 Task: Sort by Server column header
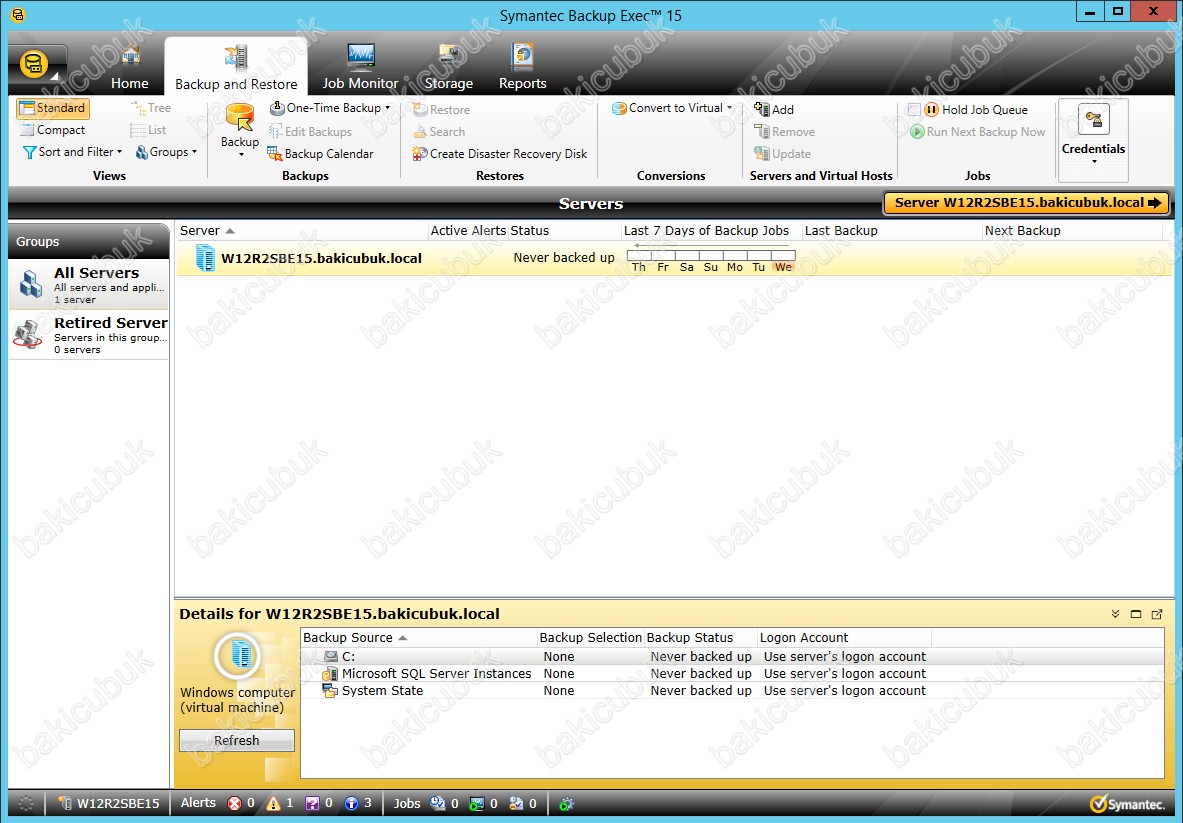click(x=302, y=230)
